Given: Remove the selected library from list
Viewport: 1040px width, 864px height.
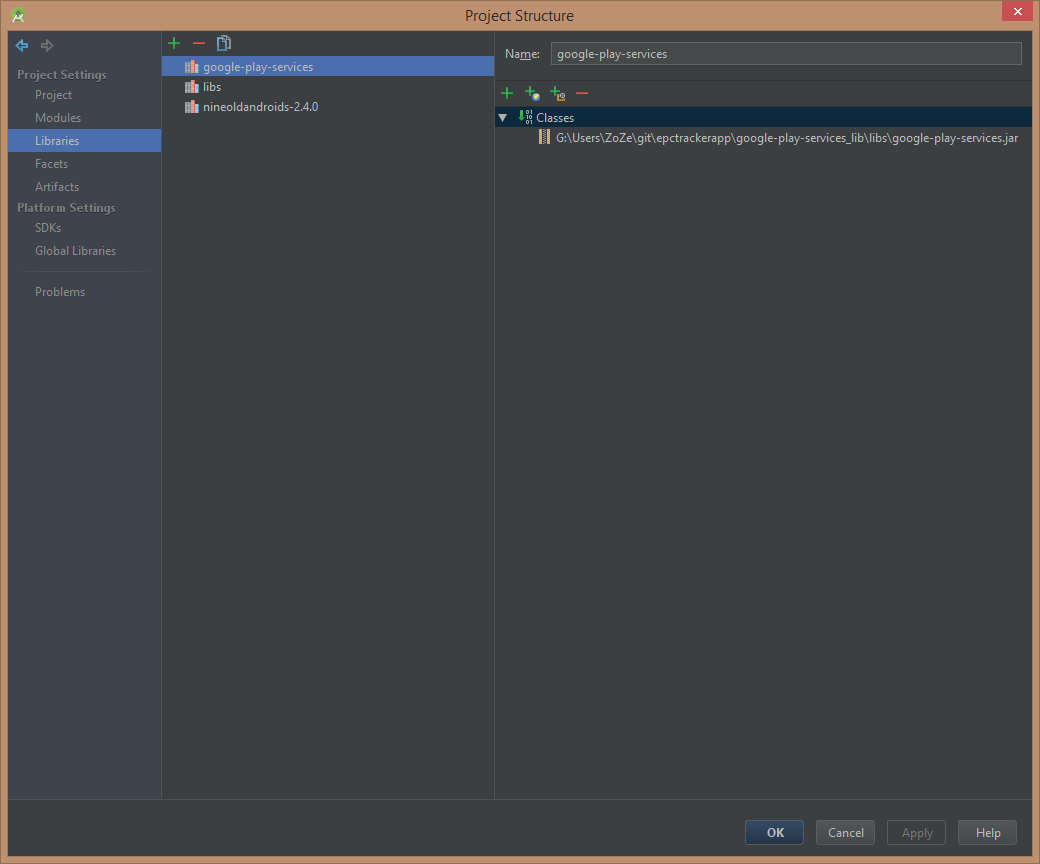Looking at the screenshot, I should click(x=199, y=43).
